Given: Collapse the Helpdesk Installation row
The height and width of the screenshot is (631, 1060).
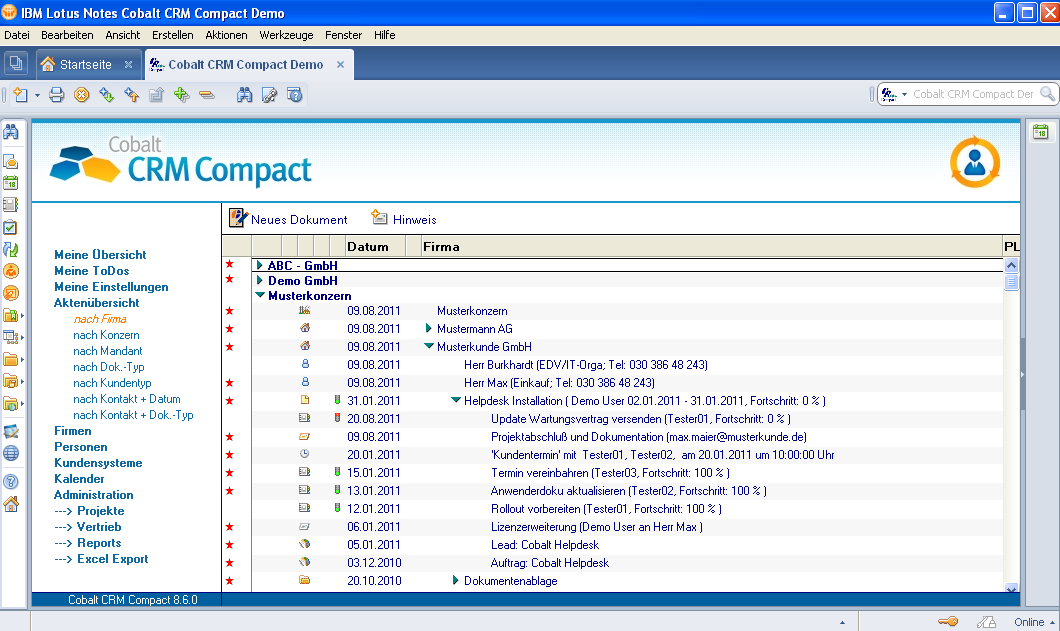Looking at the screenshot, I should pos(456,400).
